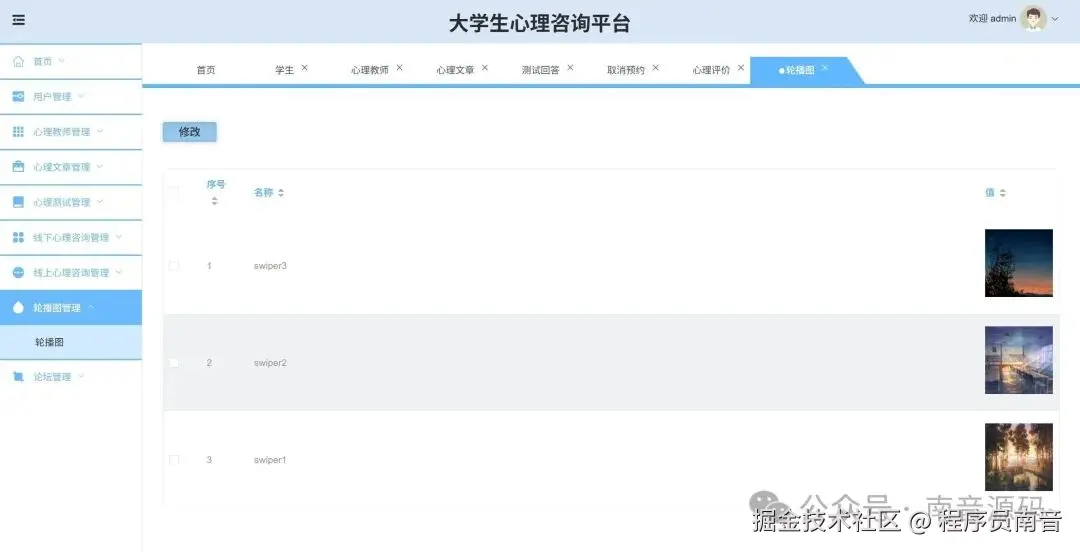The image size is (1080, 552).
Task: Collapse the 轮播图管理 menu chevron
Action: (x=91, y=307)
